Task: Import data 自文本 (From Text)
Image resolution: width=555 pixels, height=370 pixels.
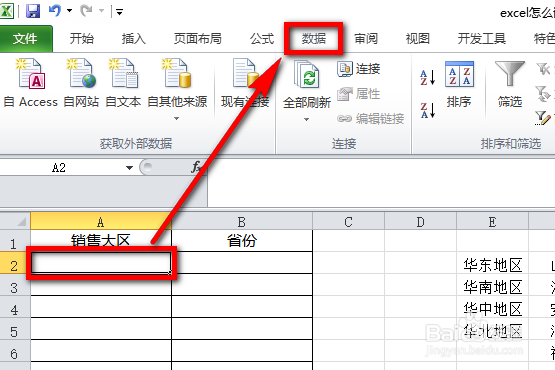Action: (x=123, y=84)
